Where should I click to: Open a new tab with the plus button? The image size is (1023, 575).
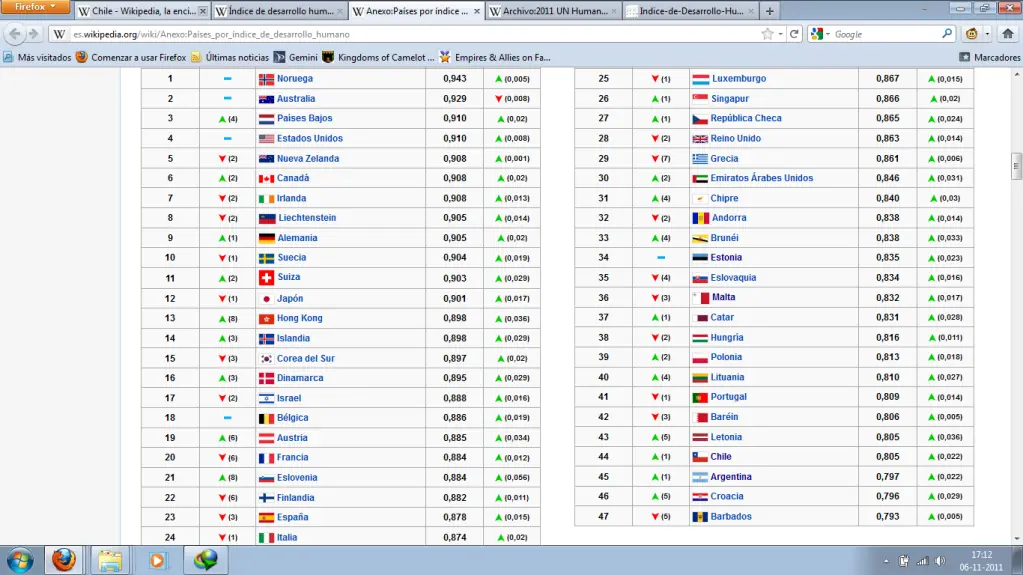[770, 11]
